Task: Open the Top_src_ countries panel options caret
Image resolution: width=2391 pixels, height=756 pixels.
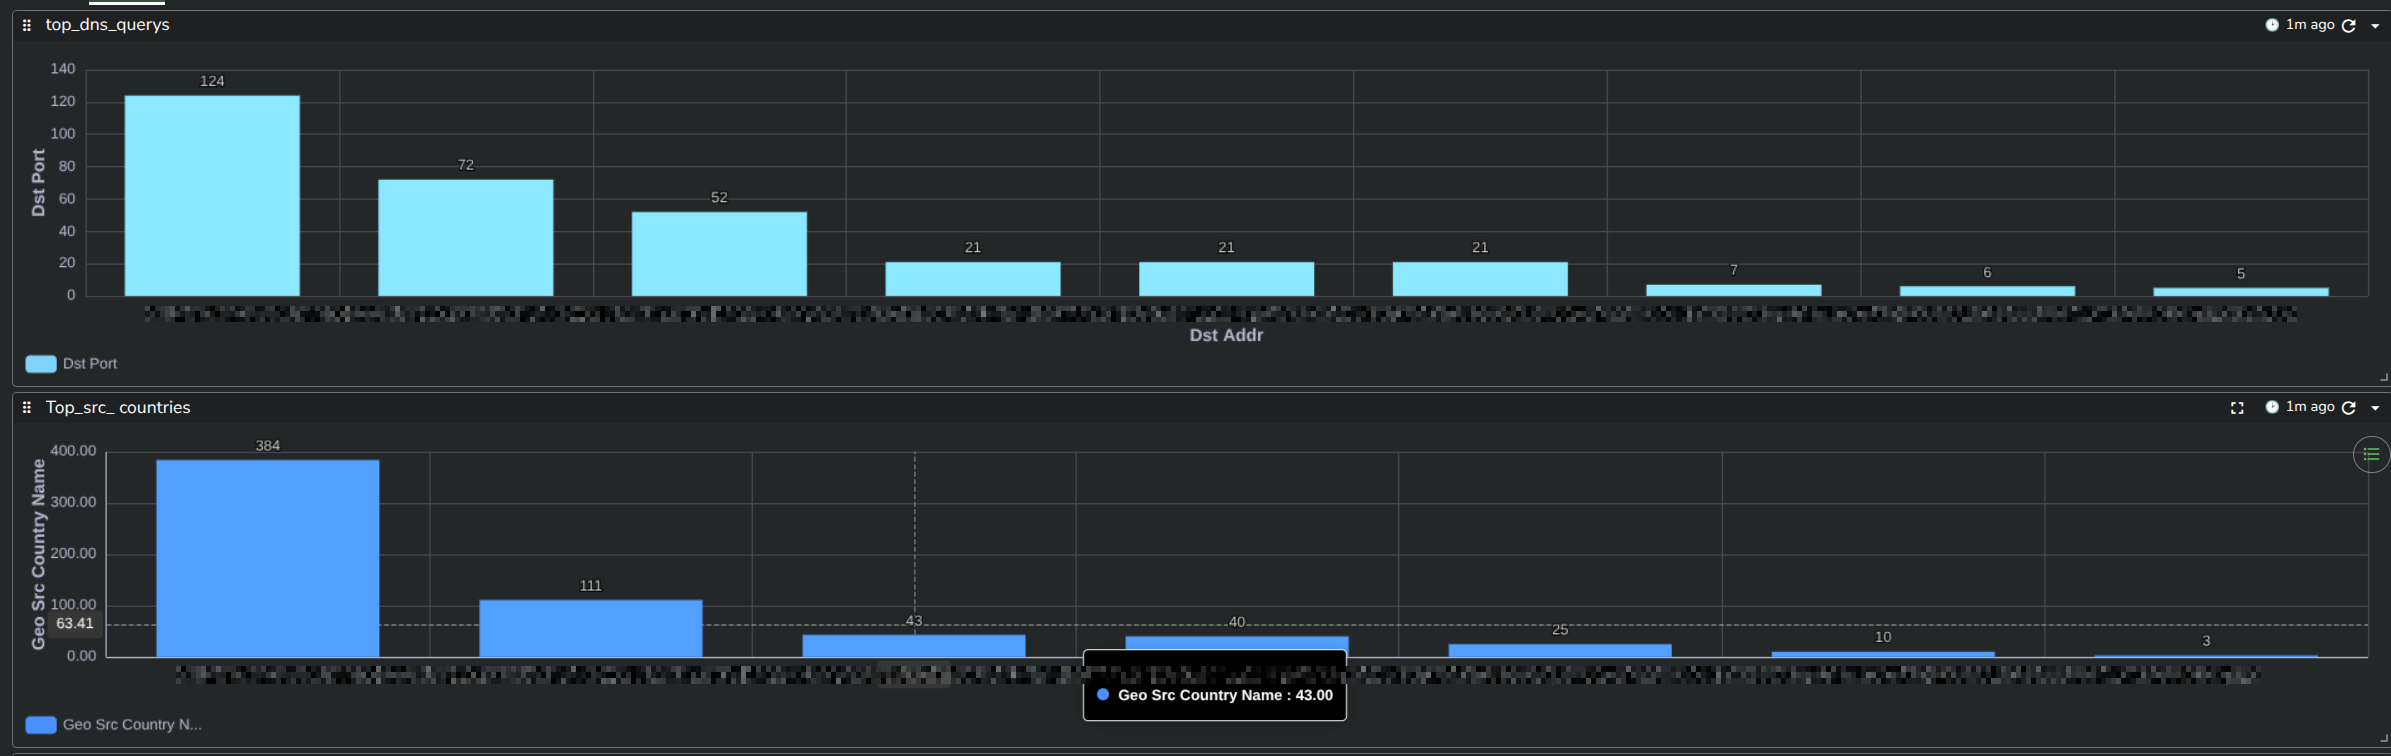Action: pos(2375,408)
